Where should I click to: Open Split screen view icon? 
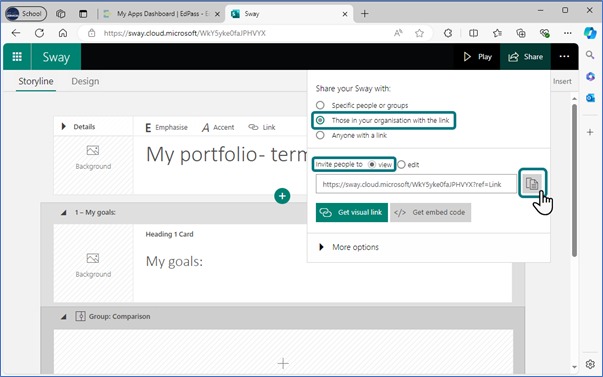[473, 33]
